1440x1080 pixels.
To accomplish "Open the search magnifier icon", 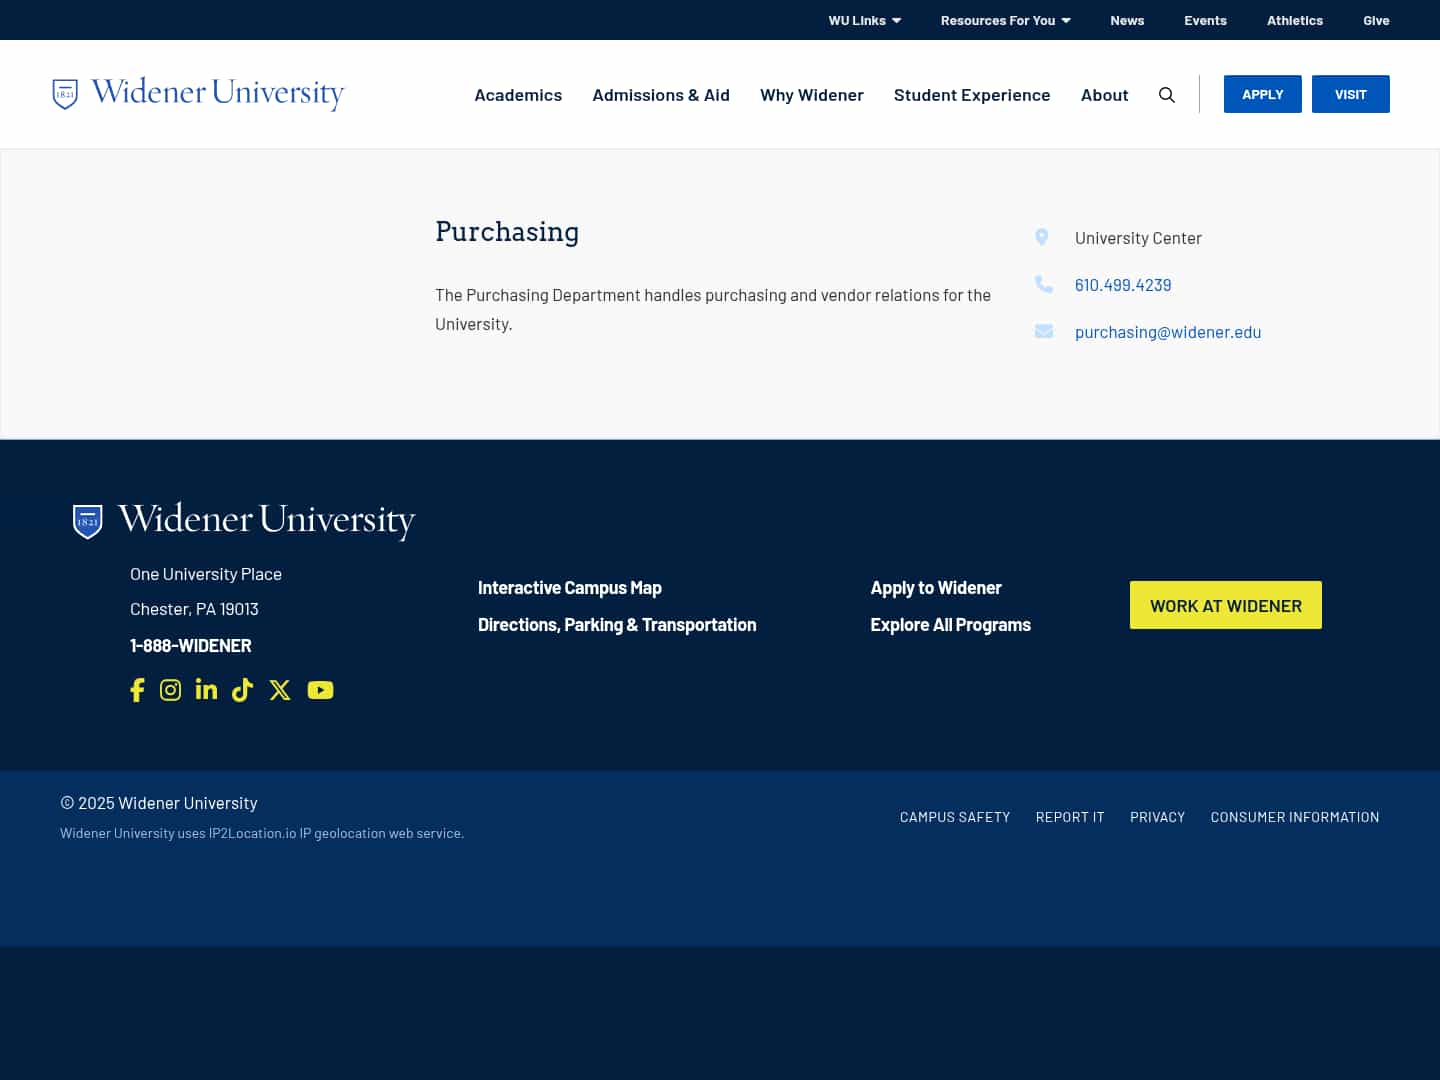I will 1166,95.
